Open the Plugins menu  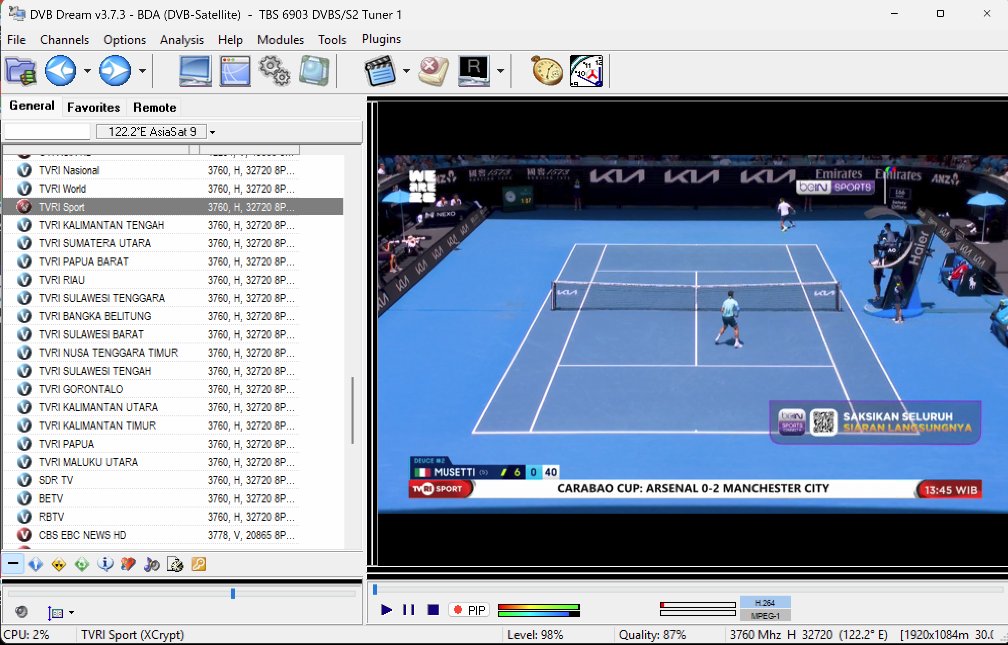point(381,39)
